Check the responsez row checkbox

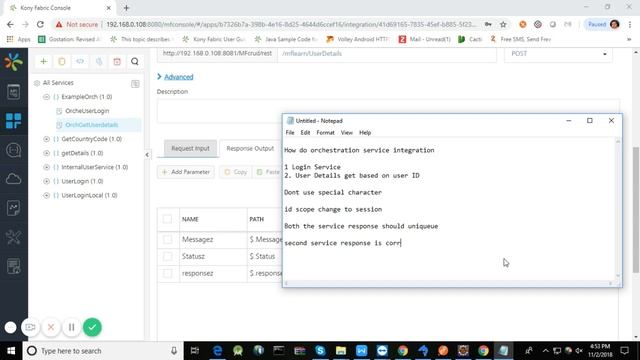click(x=167, y=273)
